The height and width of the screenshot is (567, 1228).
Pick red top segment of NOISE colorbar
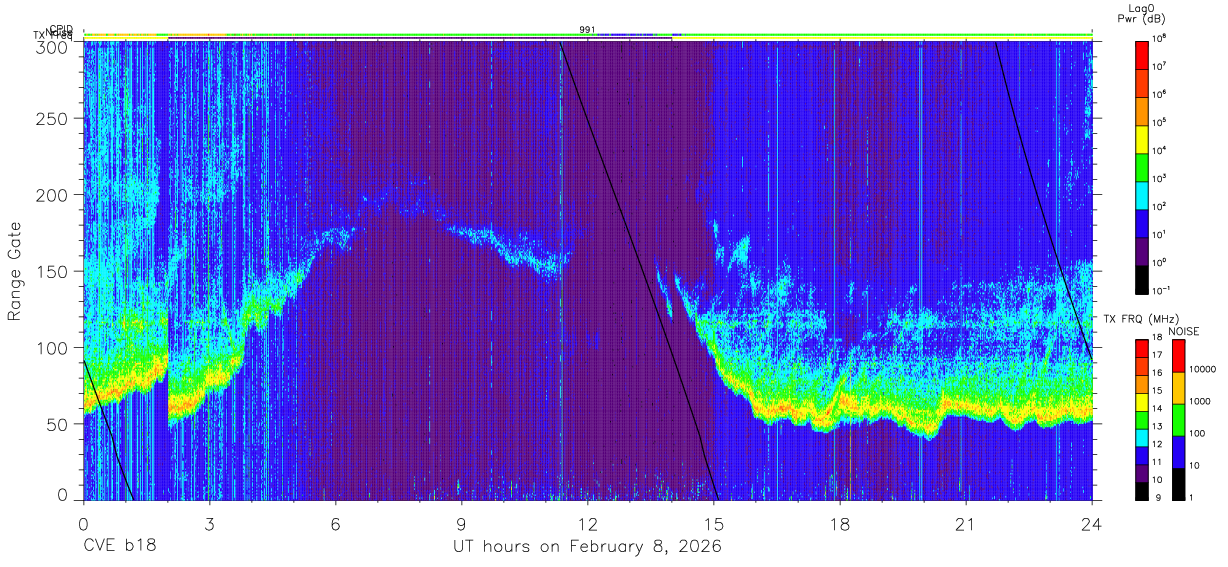(1178, 356)
